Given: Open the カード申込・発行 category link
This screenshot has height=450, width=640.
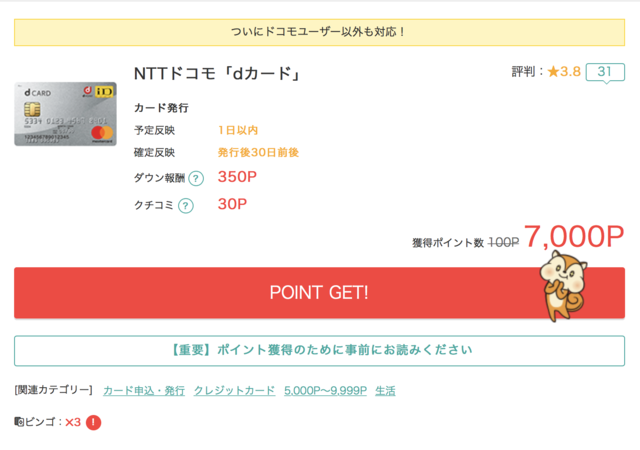Looking at the screenshot, I should pyautogui.click(x=144, y=391).
